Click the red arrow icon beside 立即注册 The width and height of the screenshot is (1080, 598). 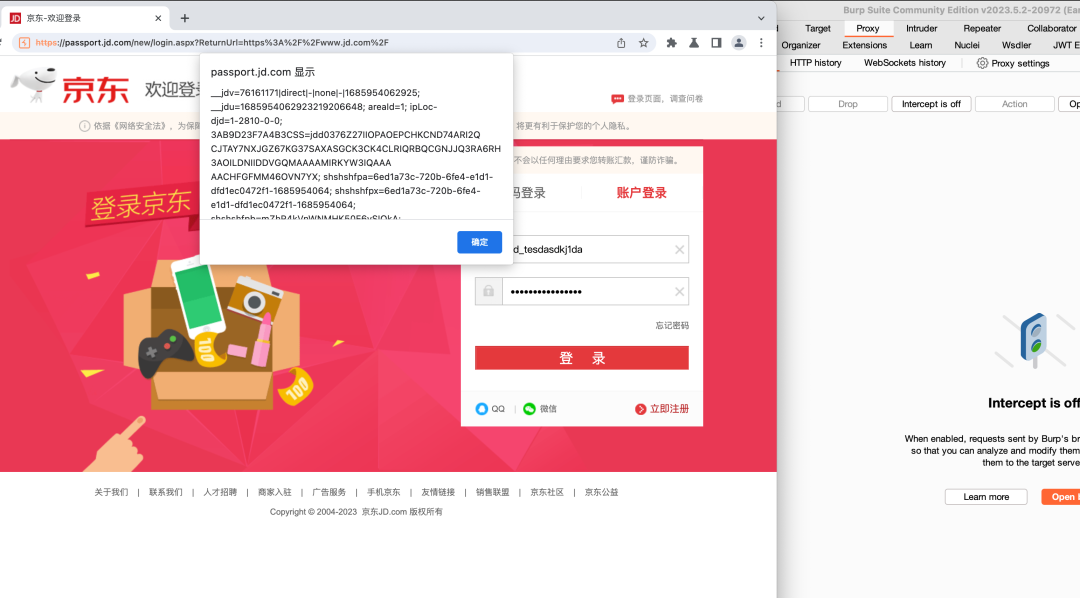[x=641, y=409]
